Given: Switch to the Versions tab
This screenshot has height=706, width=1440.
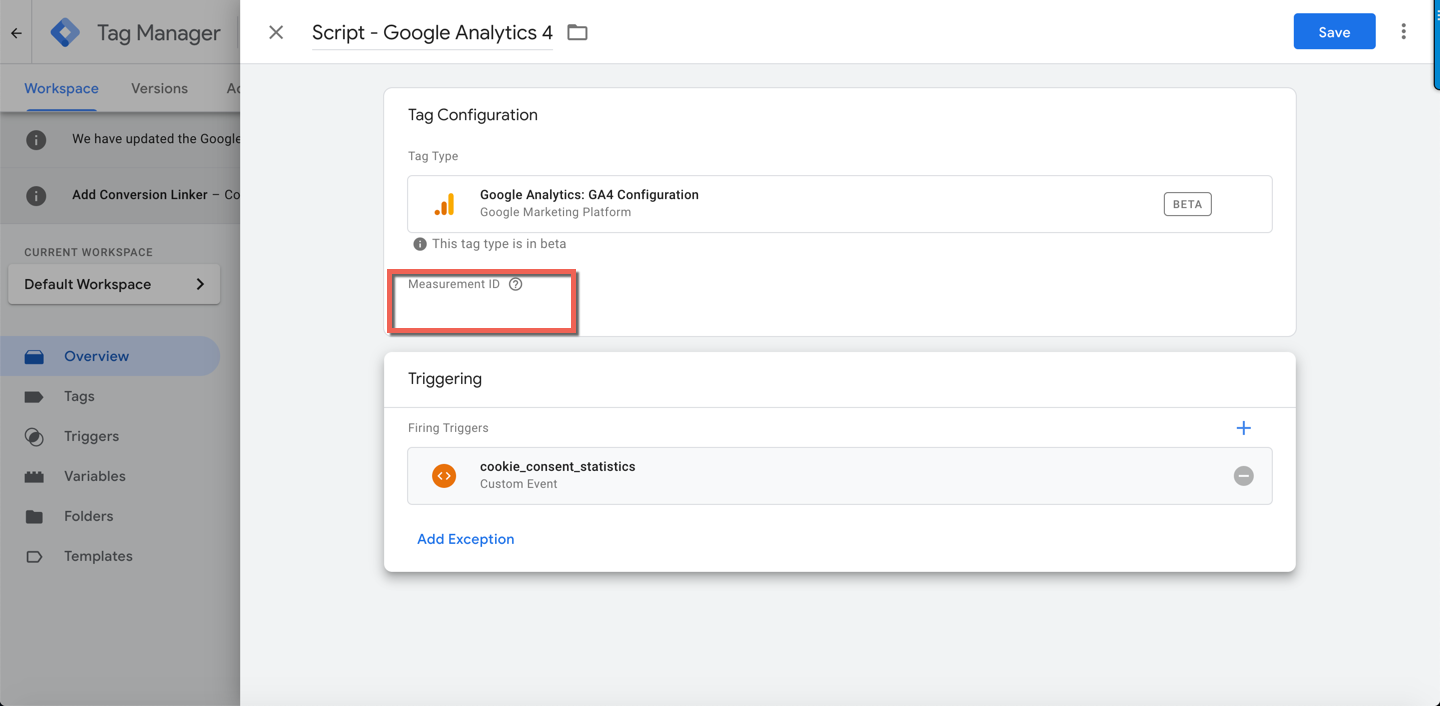Looking at the screenshot, I should tap(159, 88).
